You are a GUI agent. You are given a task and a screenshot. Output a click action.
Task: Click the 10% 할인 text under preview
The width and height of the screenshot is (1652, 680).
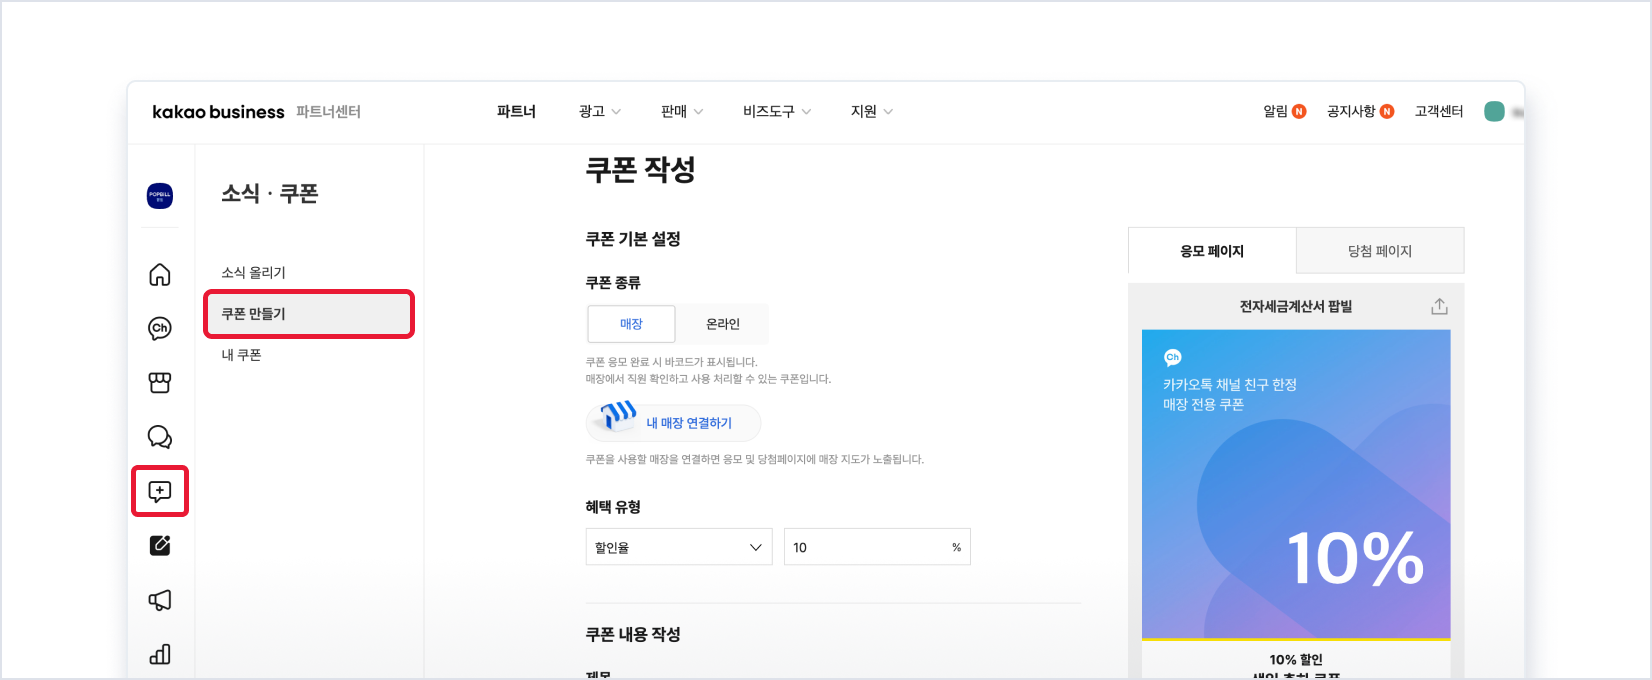[1296, 660]
